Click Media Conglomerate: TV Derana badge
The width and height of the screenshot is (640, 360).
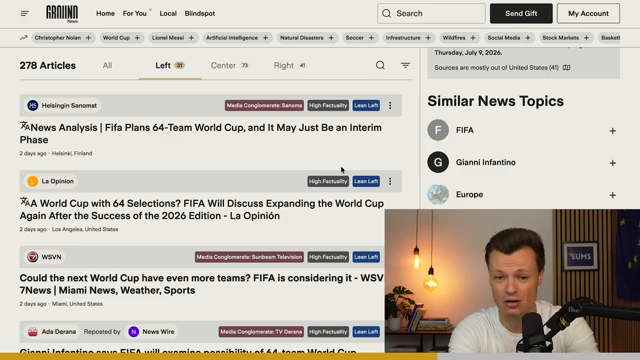261,331
